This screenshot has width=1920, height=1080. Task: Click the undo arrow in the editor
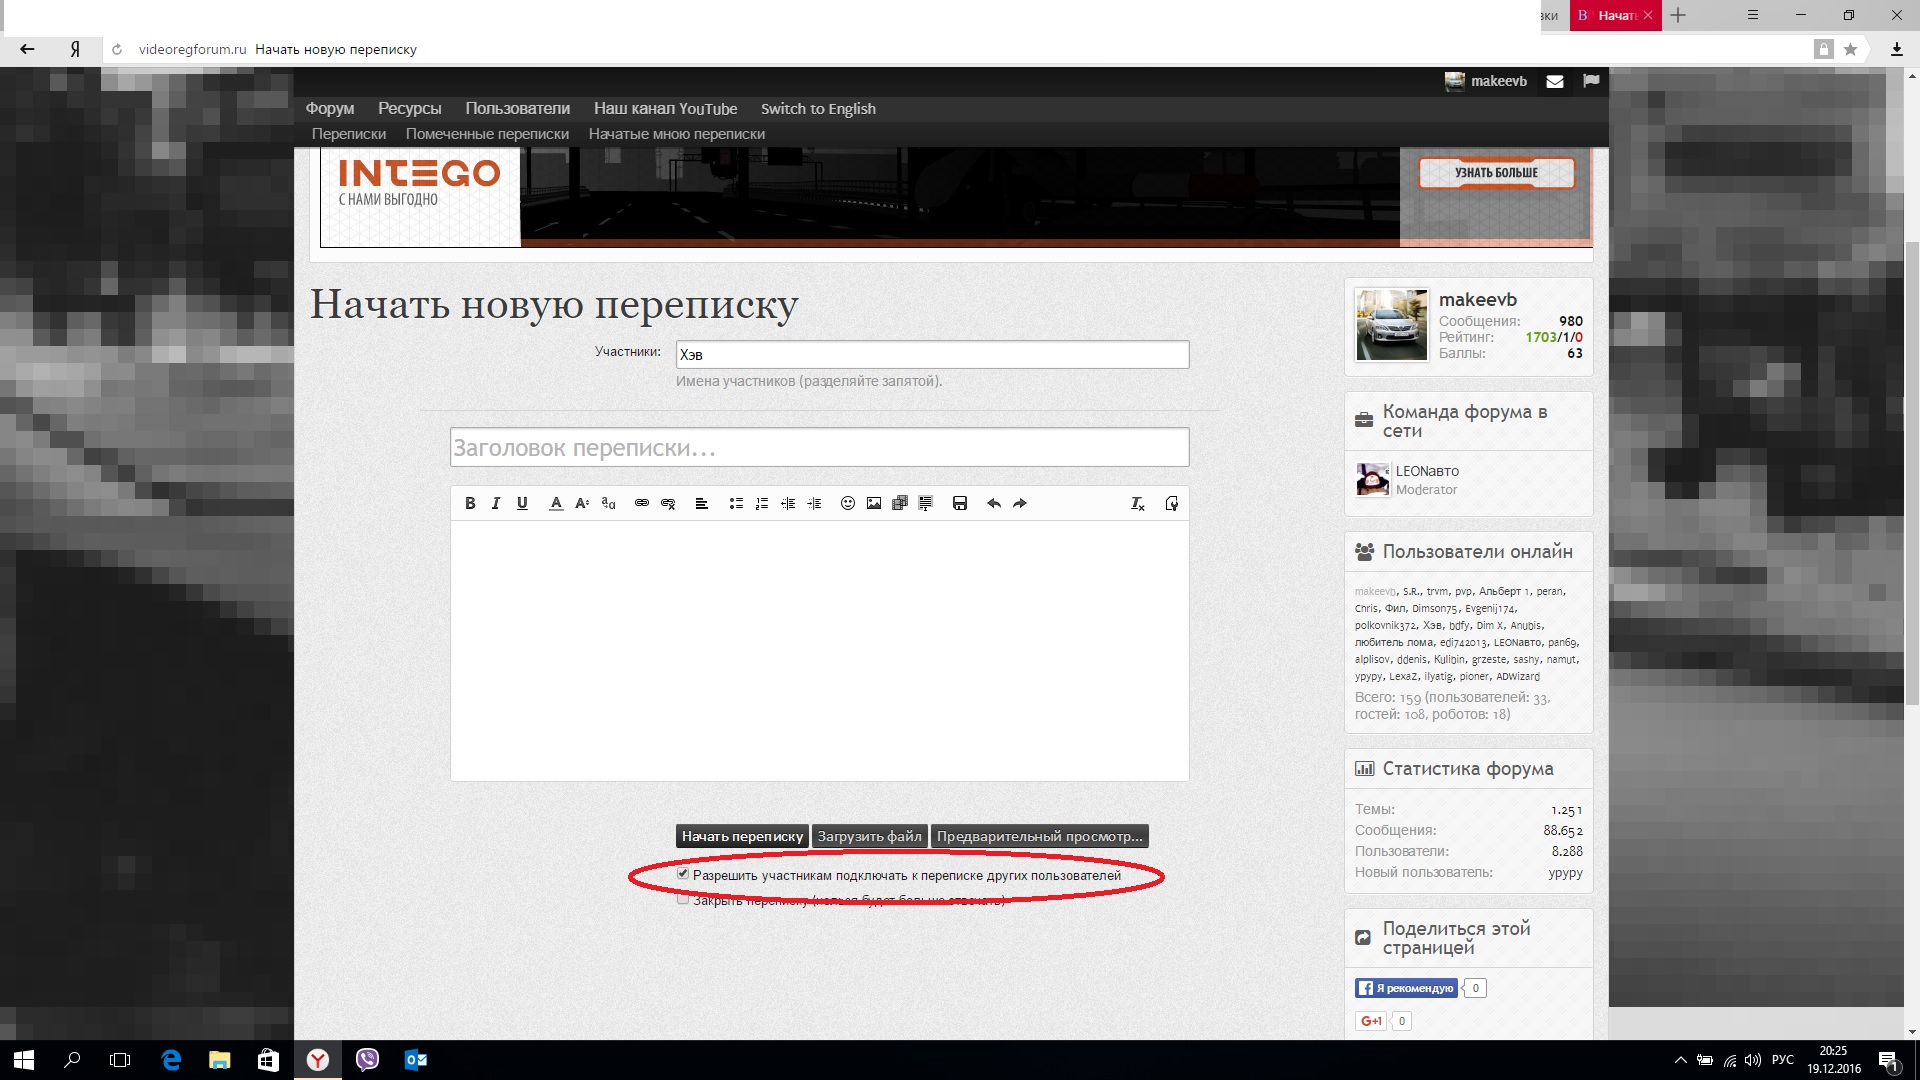pos(993,504)
